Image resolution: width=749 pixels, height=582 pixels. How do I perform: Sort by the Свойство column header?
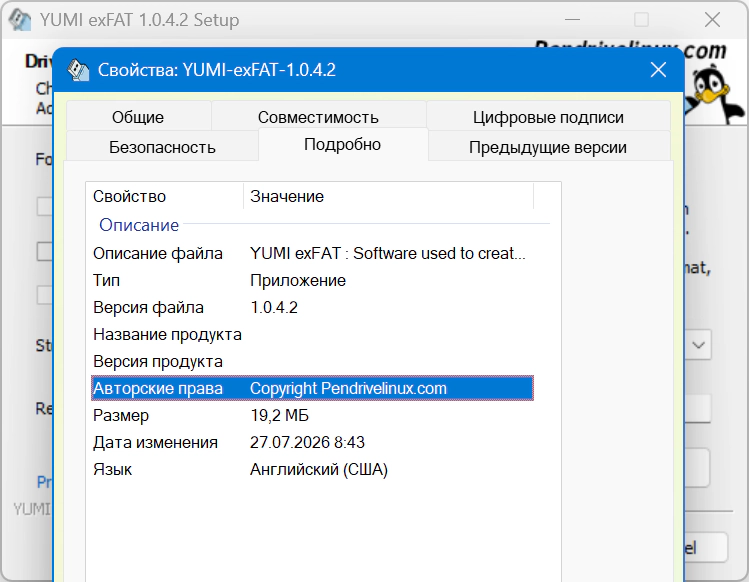(165, 196)
